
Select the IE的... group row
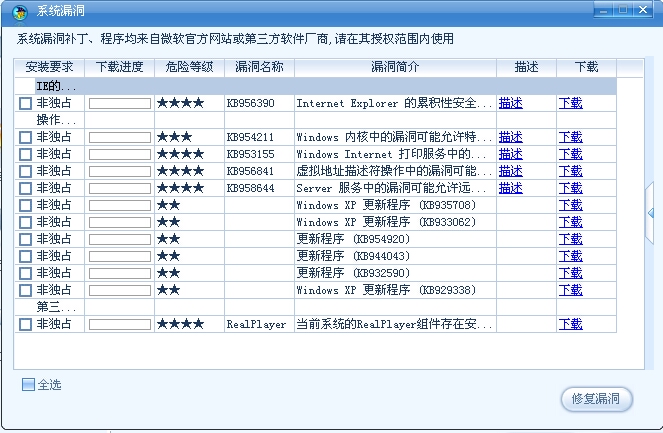coord(315,86)
